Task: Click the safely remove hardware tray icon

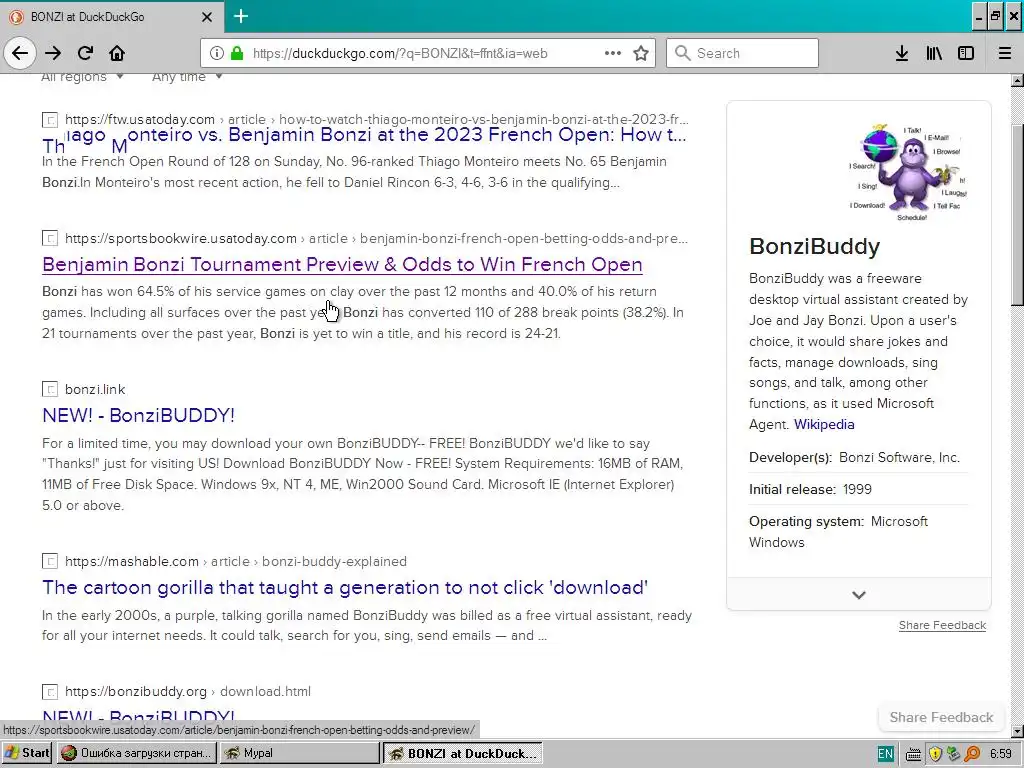Action: pos(953,754)
